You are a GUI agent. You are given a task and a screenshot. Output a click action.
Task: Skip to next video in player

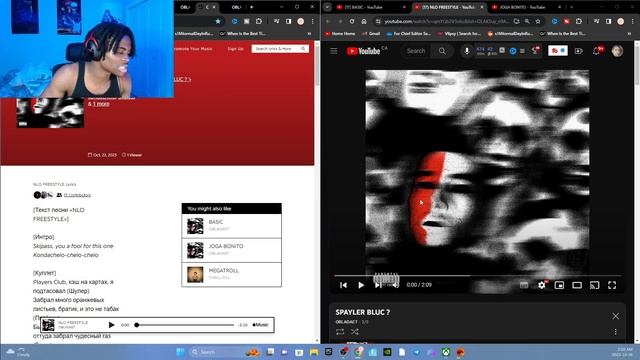click(x=378, y=285)
